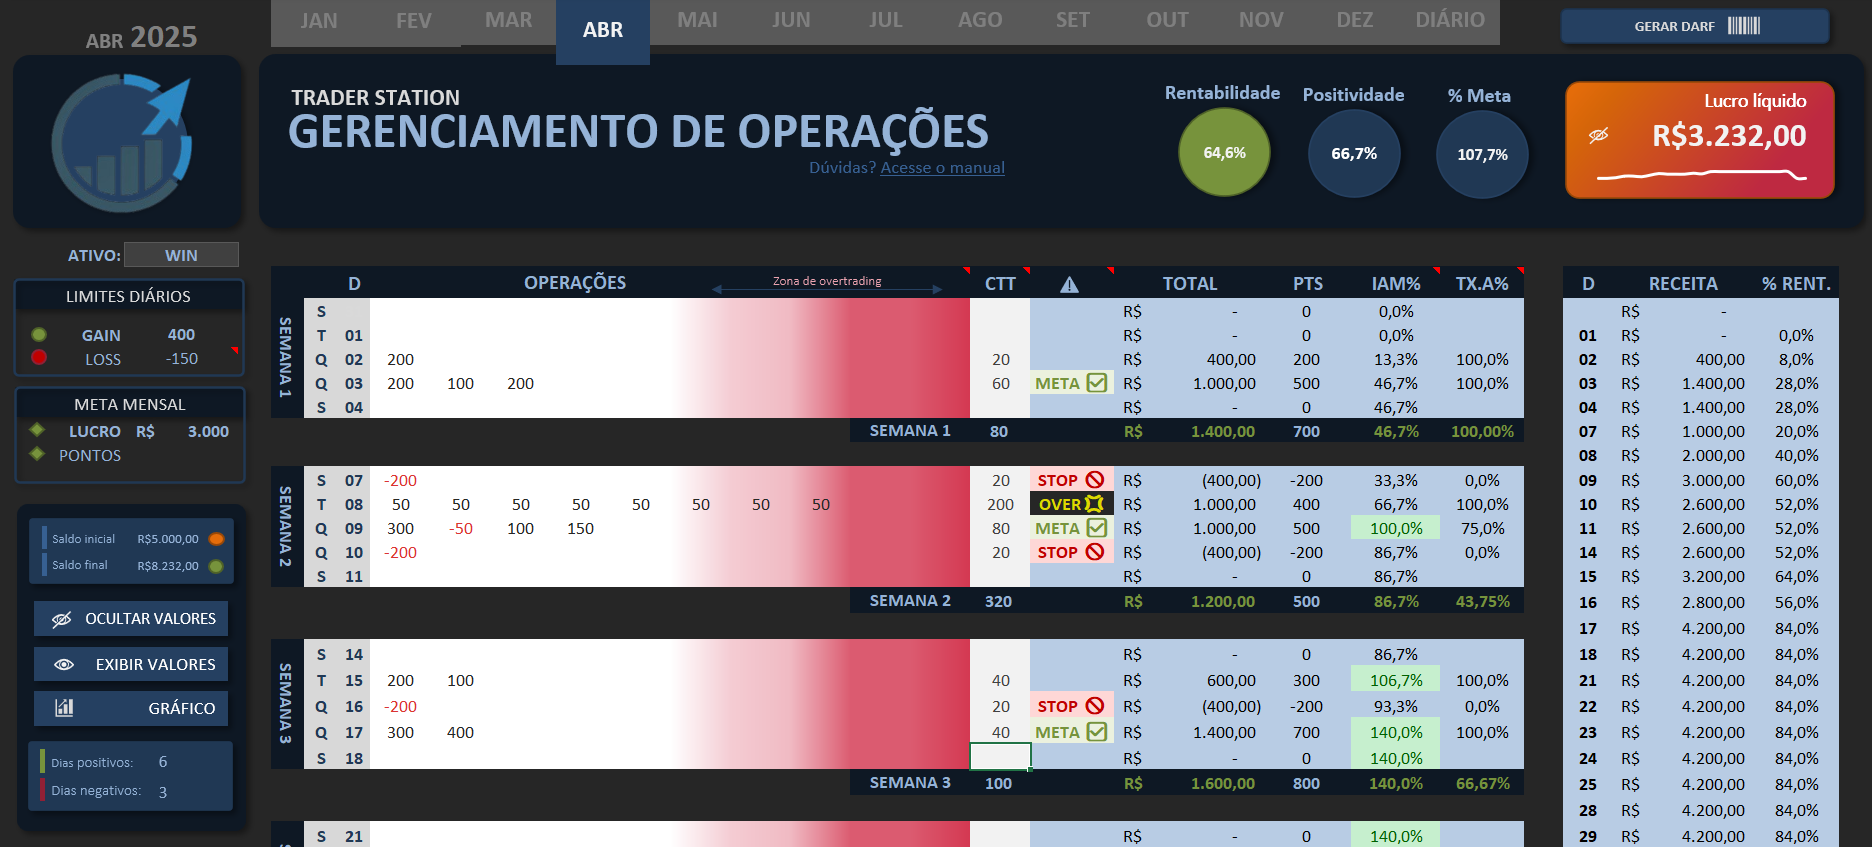Click the OVER star icon on day 08
The height and width of the screenshot is (847, 1872).
point(1095,504)
